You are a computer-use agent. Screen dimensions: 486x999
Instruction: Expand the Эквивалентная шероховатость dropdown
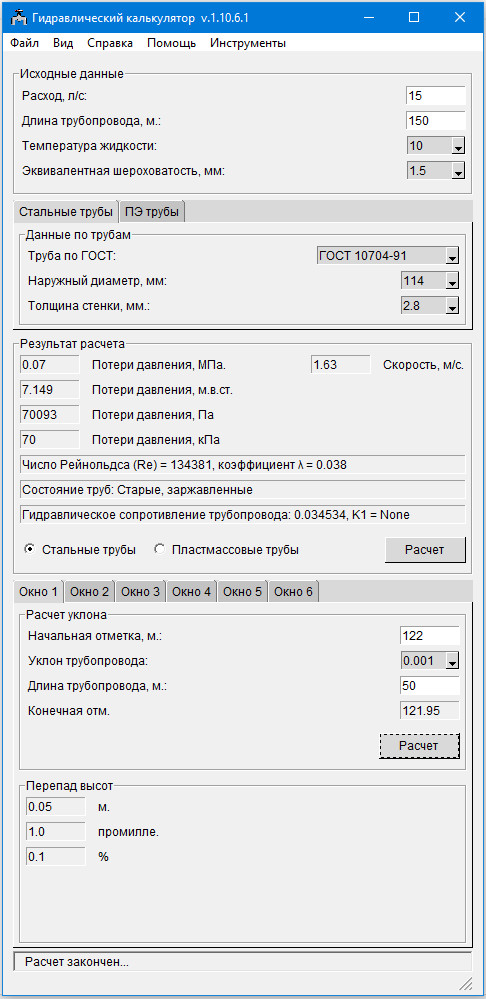pos(457,171)
